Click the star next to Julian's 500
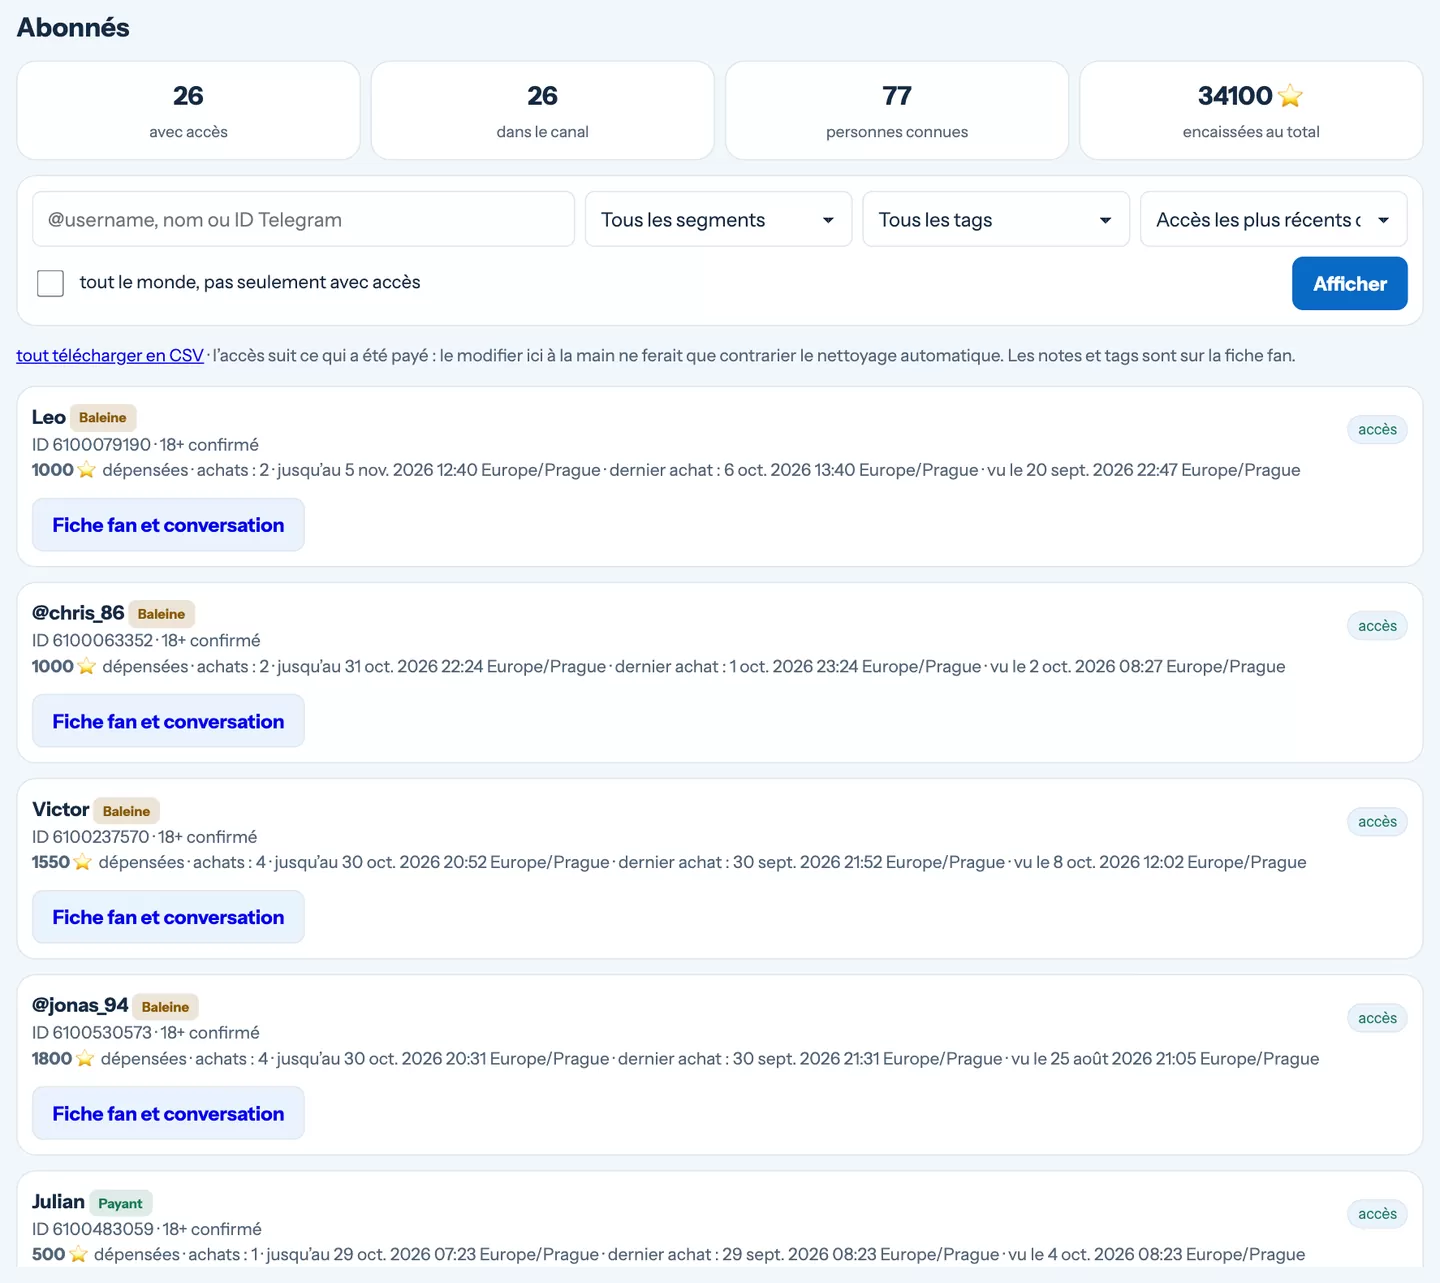This screenshot has width=1440, height=1283. [78, 1254]
